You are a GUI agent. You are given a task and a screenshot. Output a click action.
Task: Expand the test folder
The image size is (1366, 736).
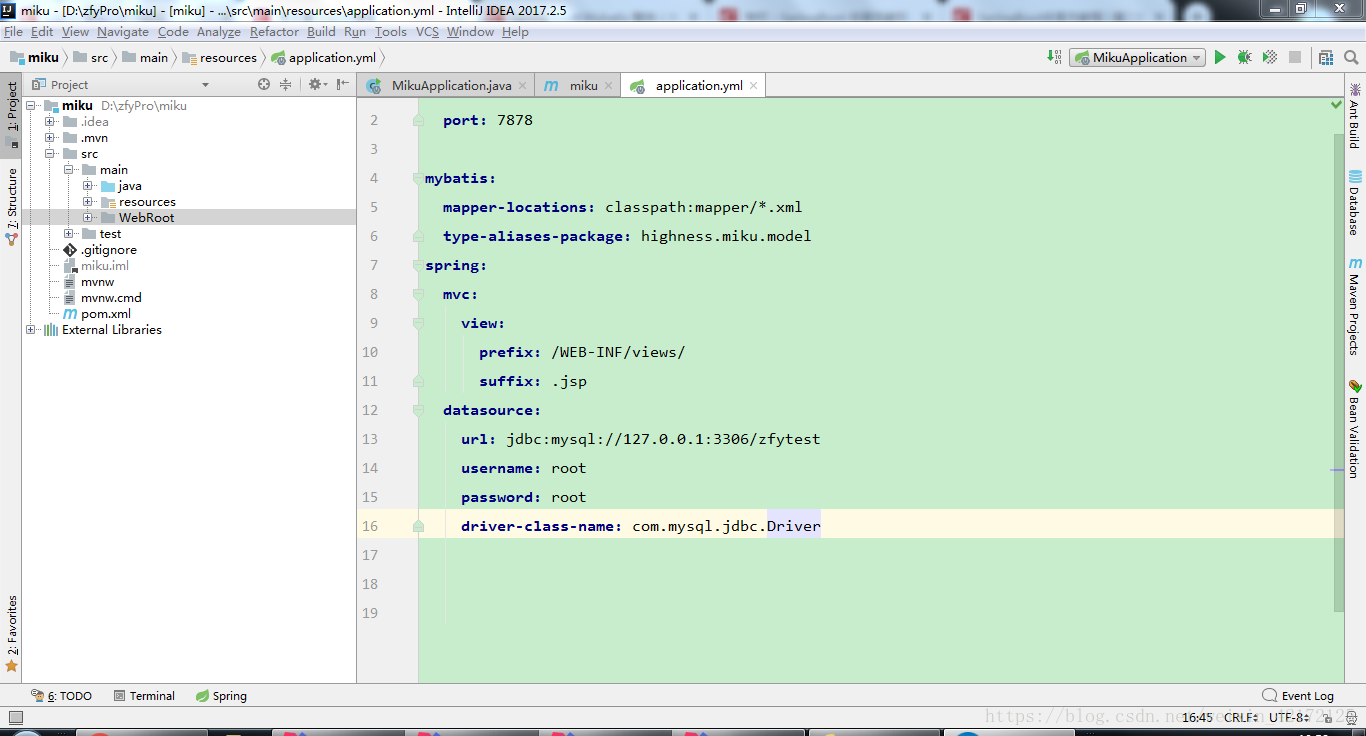click(69, 234)
